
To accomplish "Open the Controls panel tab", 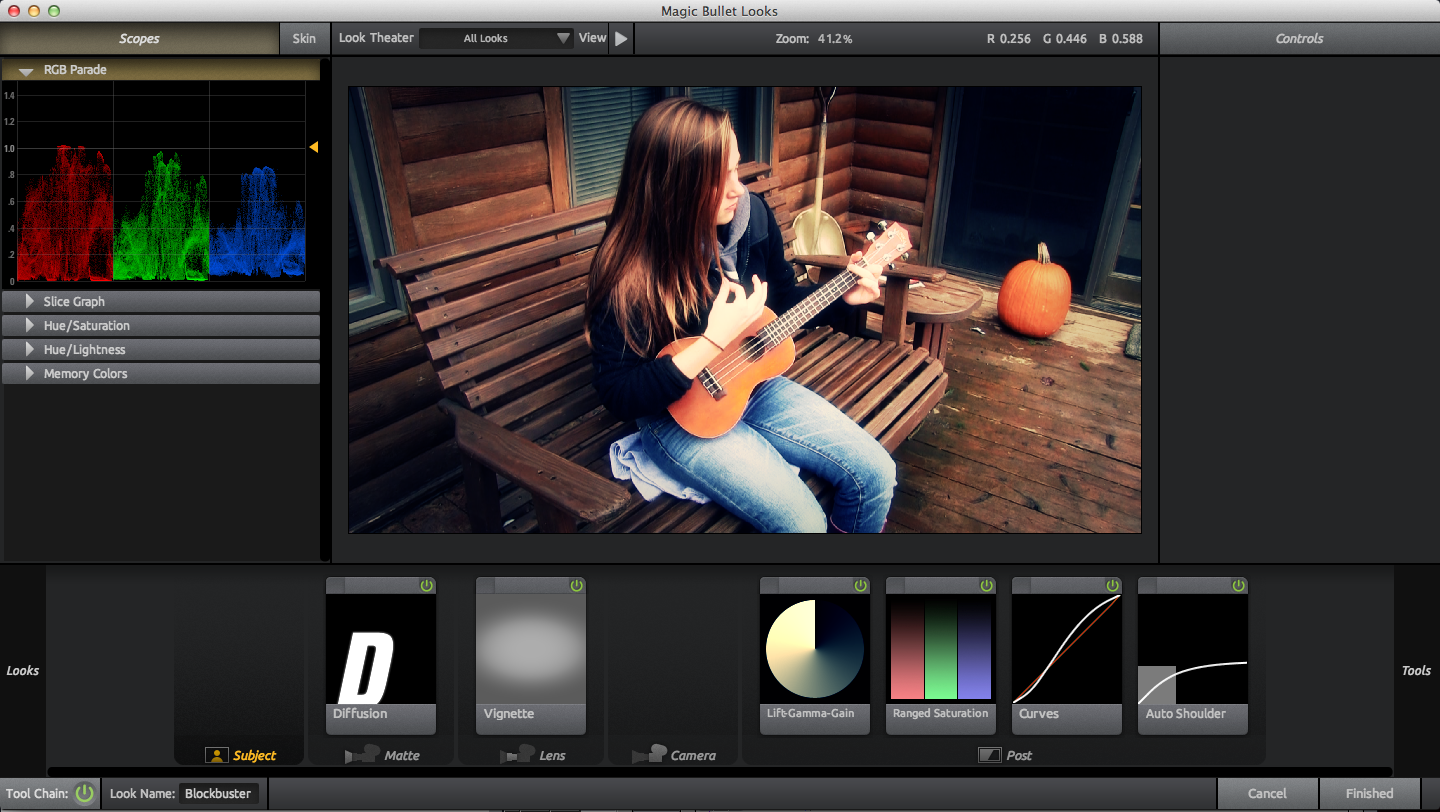I will pos(1299,38).
